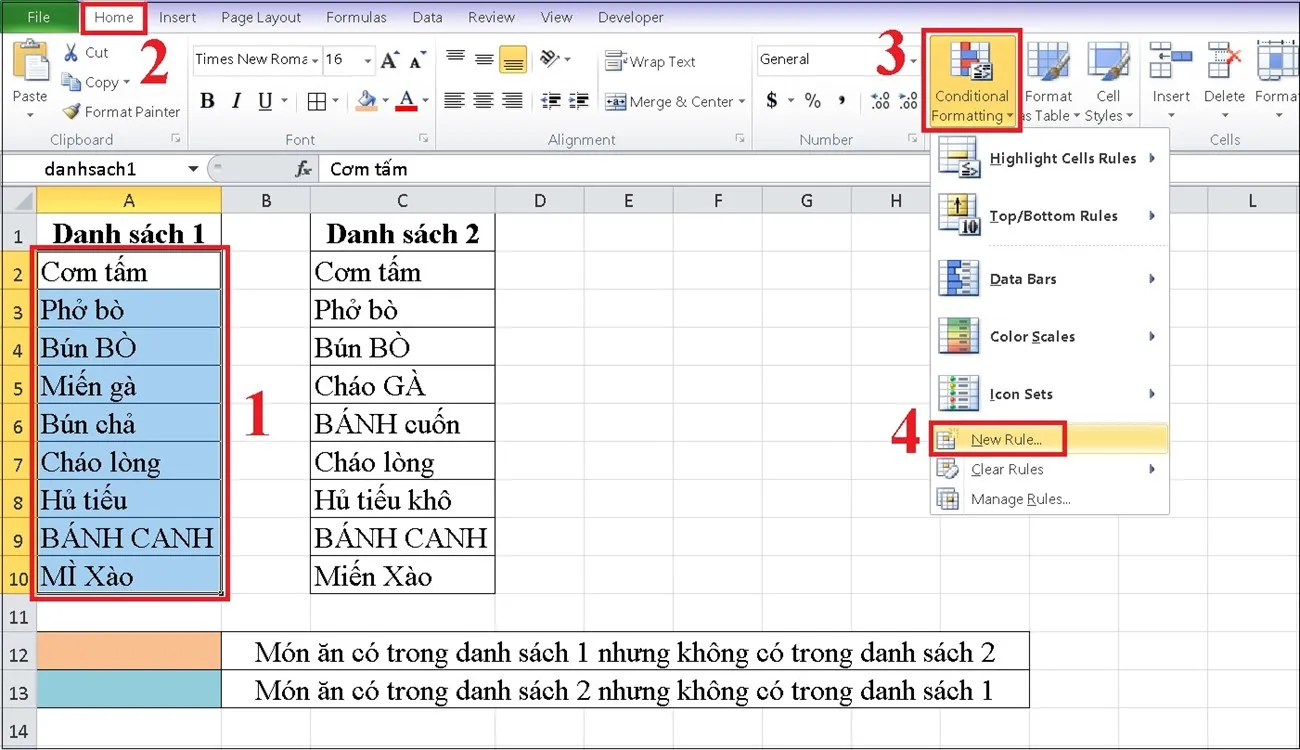
Task: Click Increase Indent icon
Action: click(x=578, y=101)
